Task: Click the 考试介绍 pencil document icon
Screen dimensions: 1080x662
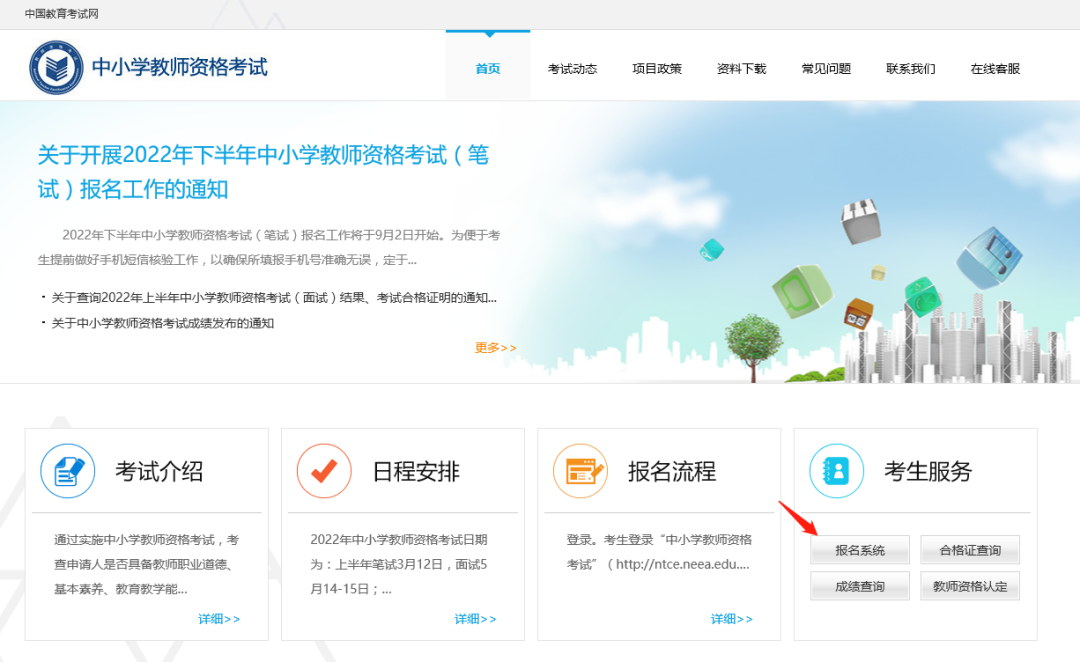Action: pyautogui.click(x=67, y=470)
